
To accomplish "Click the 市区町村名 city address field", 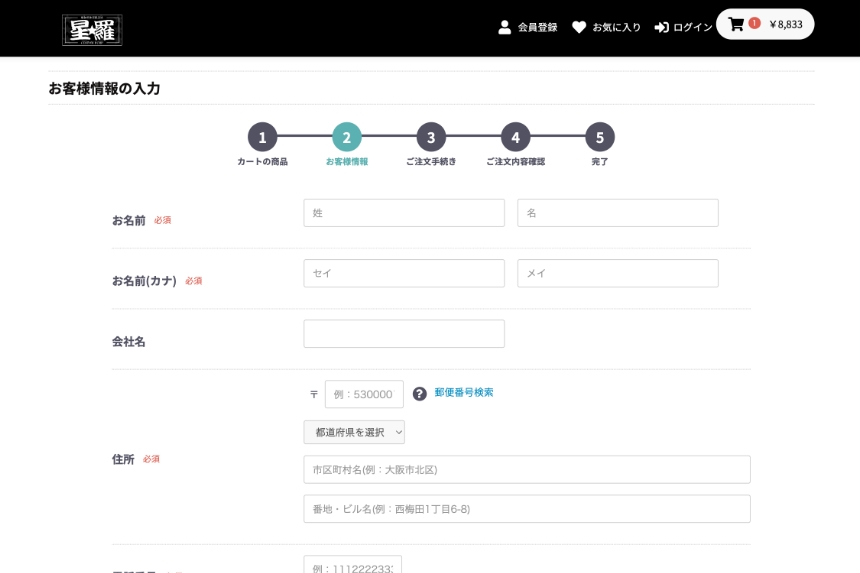I will tap(527, 470).
